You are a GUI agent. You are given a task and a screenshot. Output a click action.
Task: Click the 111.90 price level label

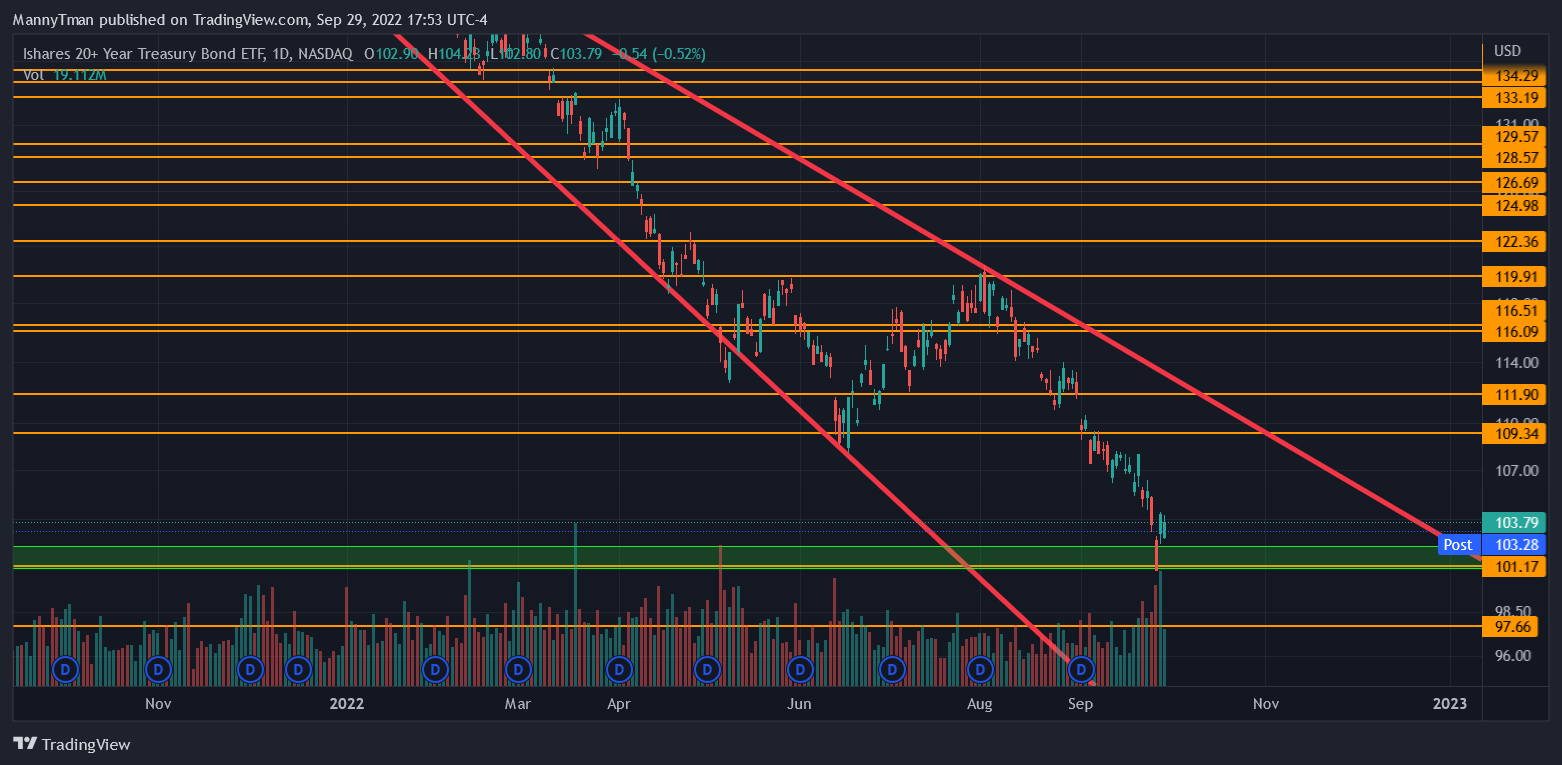pos(1514,395)
